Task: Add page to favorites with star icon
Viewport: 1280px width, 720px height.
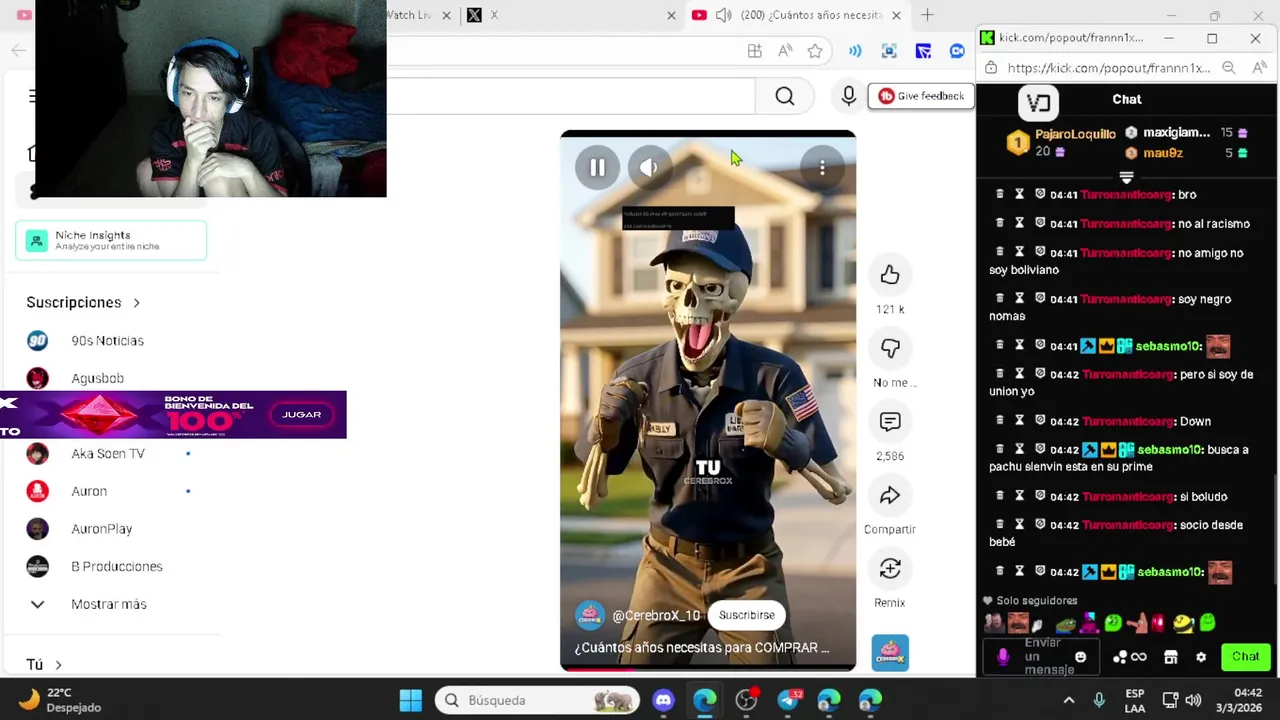Action: point(815,51)
